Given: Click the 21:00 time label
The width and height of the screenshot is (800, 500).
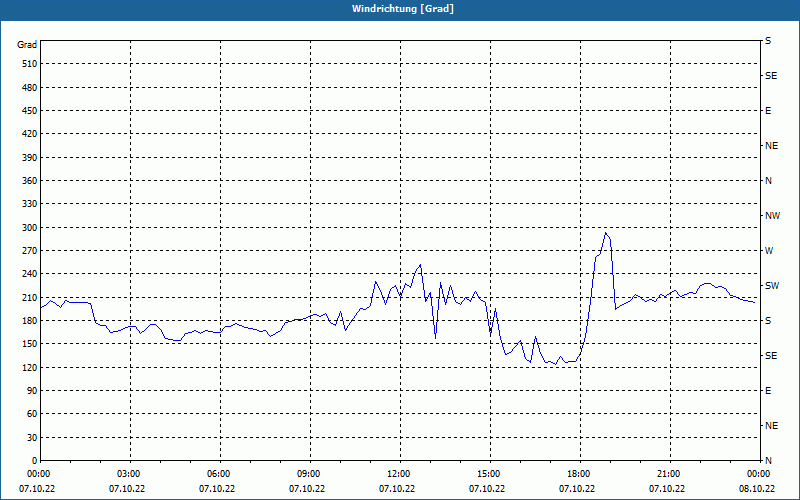Looking at the screenshot, I should (668, 474).
